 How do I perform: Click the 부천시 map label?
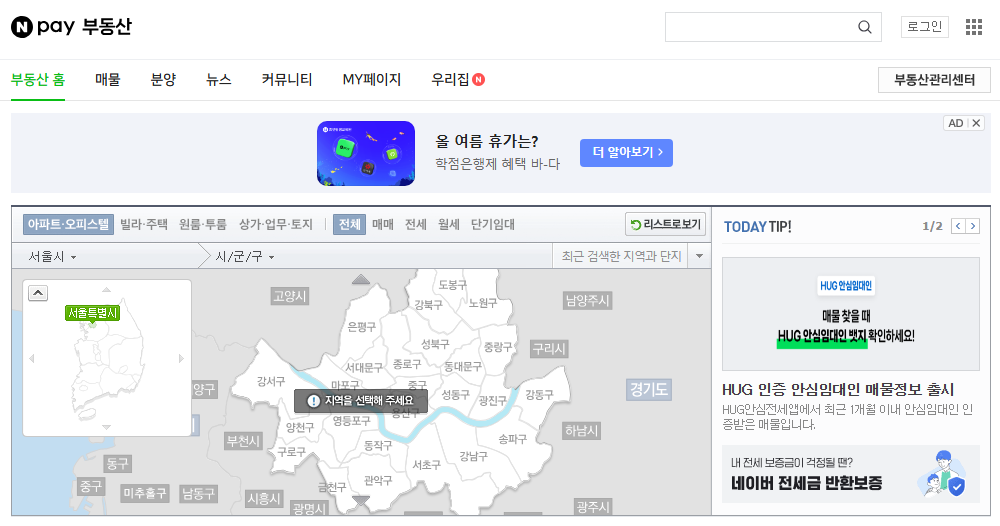pos(244,441)
